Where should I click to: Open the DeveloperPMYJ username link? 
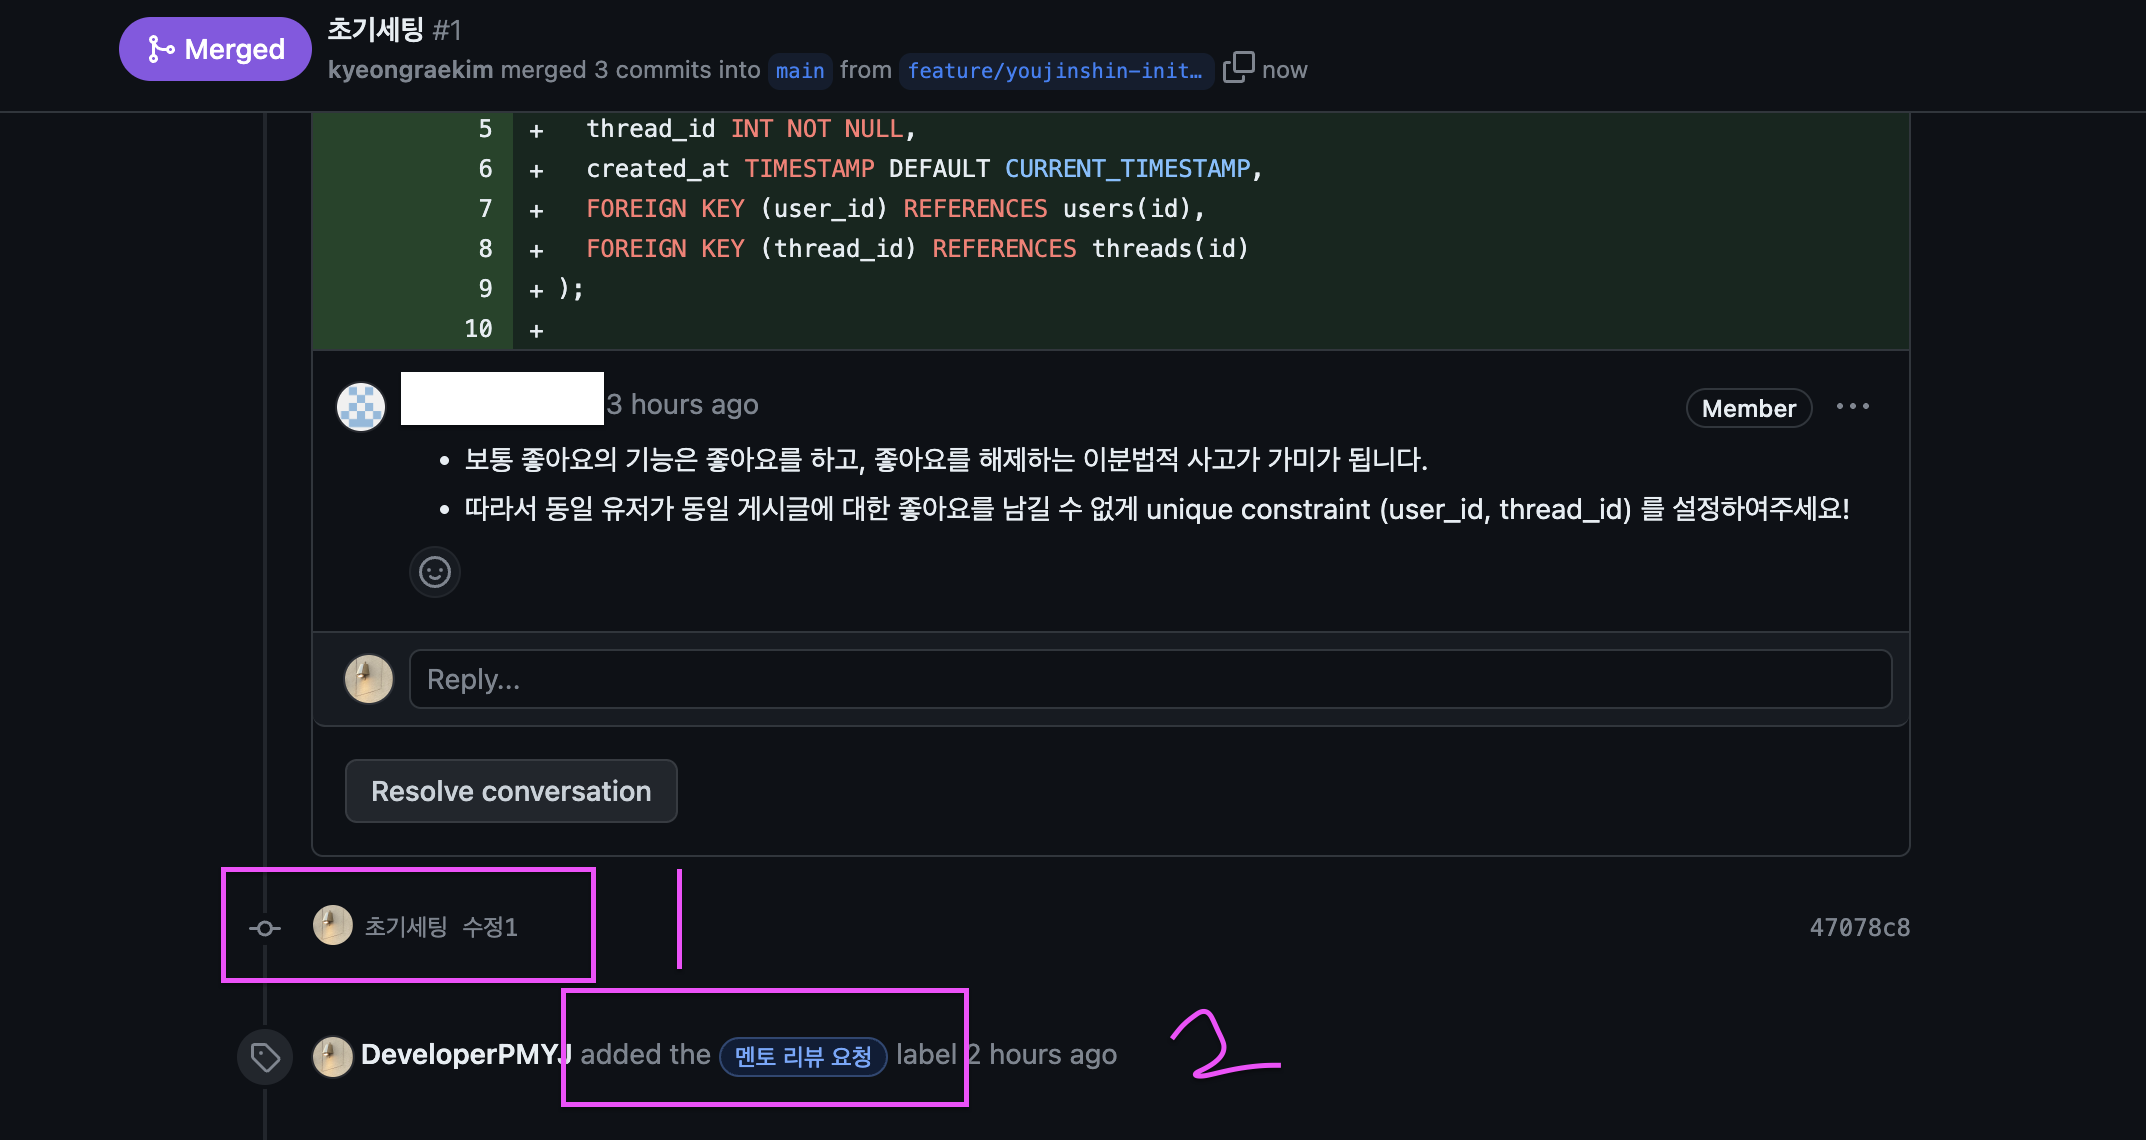tap(465, 1055)
